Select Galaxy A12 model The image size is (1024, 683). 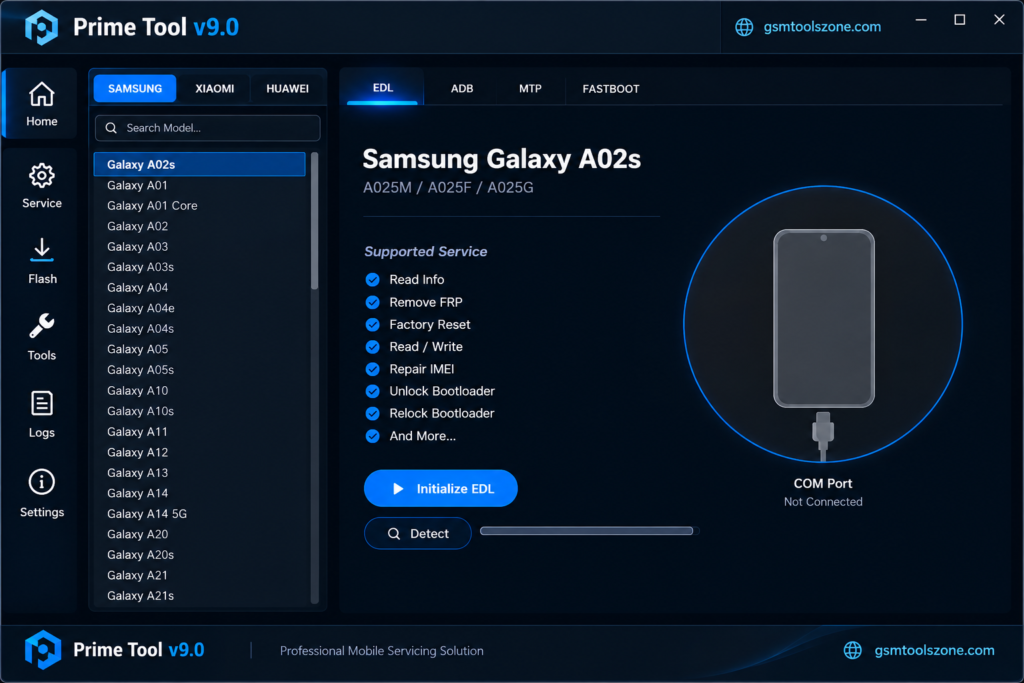point(199,453)
